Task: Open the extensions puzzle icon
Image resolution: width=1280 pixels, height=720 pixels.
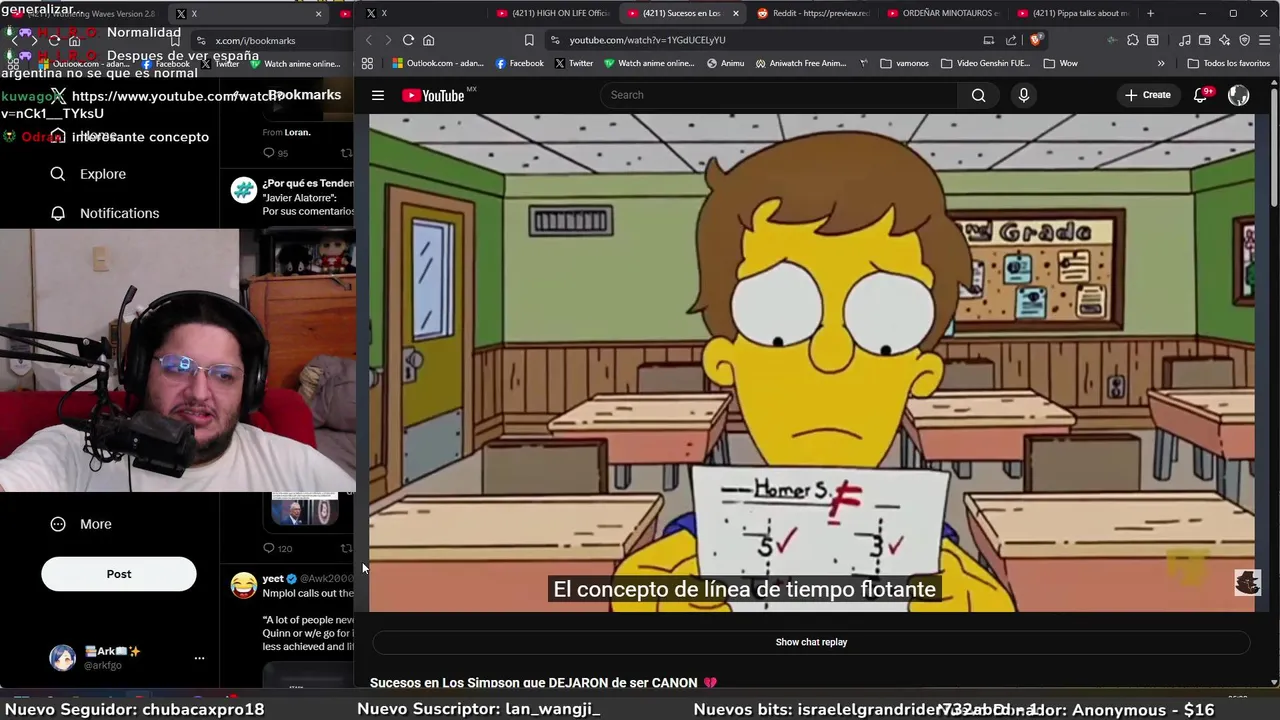Action: 1132,40
